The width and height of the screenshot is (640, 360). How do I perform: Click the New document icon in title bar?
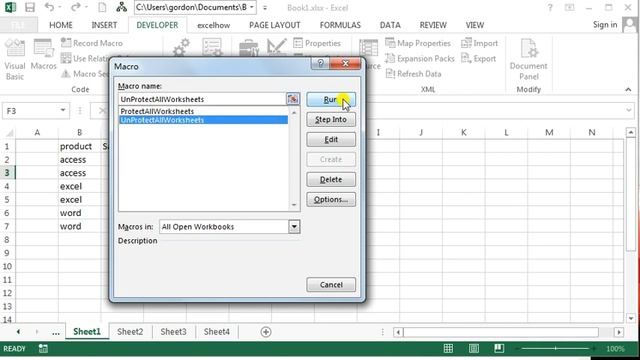[102, 7]
